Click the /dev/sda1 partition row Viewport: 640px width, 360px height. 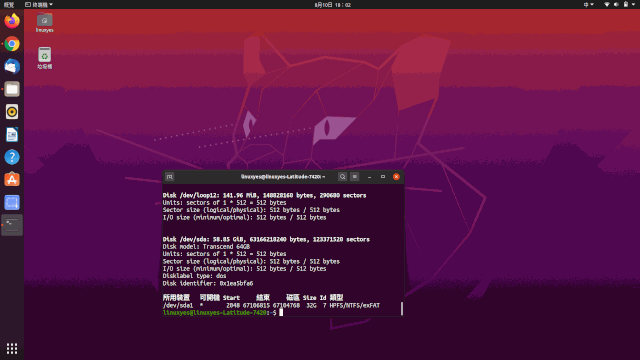pyautogui.click(x=271, y=306)
